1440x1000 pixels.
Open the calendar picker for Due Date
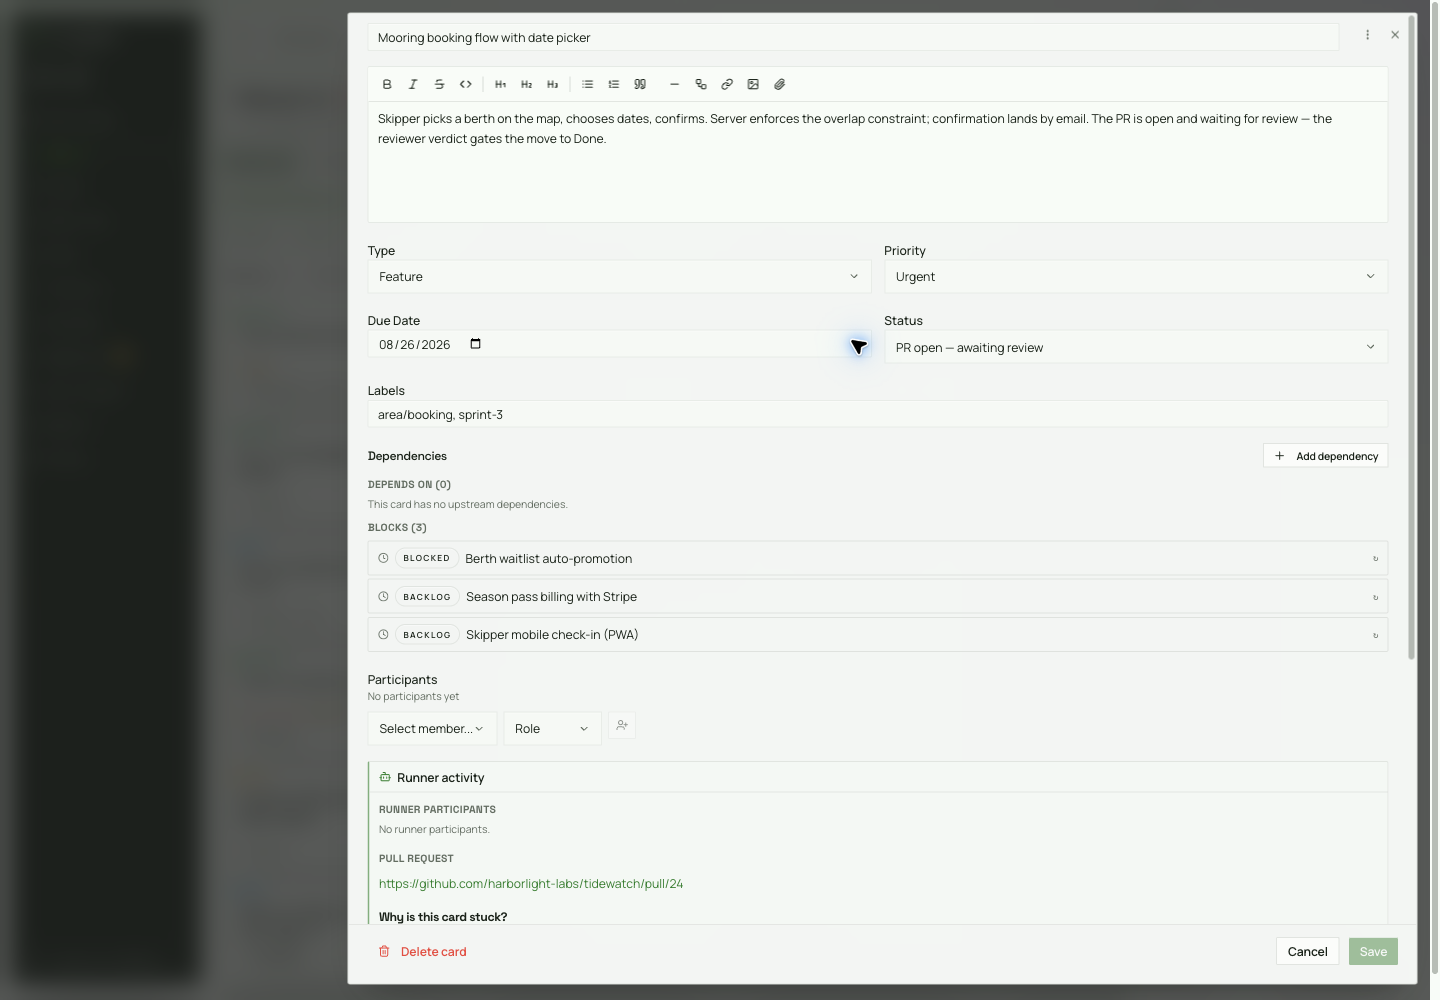(x=476, y=344)
